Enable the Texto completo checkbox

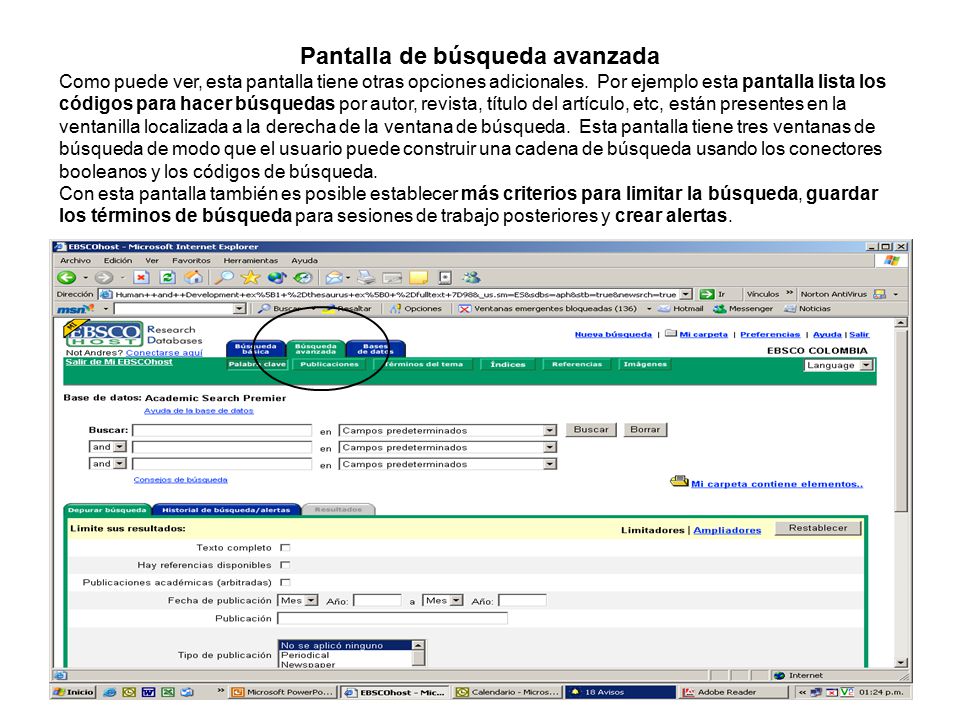click(x=285, y=547)
